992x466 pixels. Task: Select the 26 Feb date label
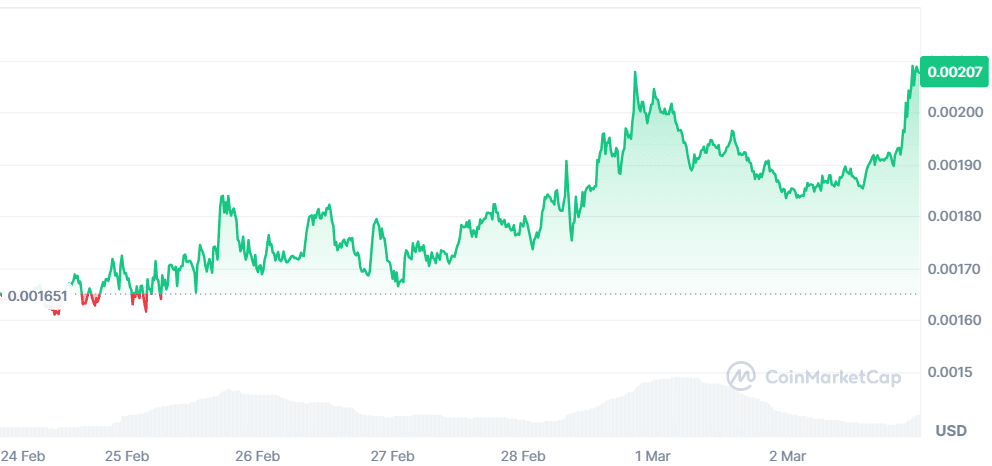pyautogui.click(x=257, y=455)
